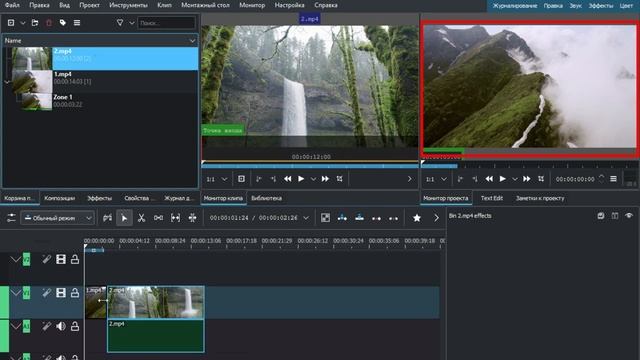This screenshot has height=360, width=640.
Task: Switch to the Библиотека tab
Action: point(267,198)
